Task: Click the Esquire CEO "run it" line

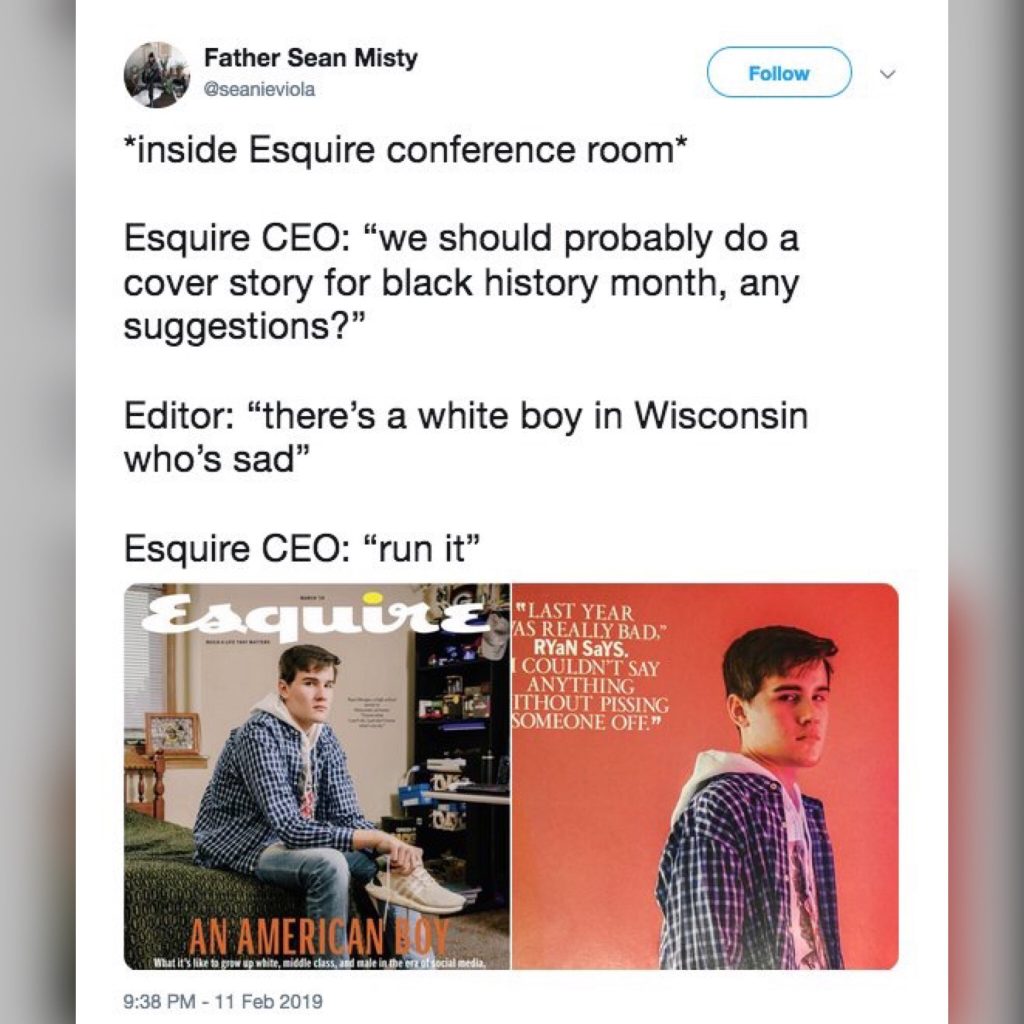Action: coord(304,548)
